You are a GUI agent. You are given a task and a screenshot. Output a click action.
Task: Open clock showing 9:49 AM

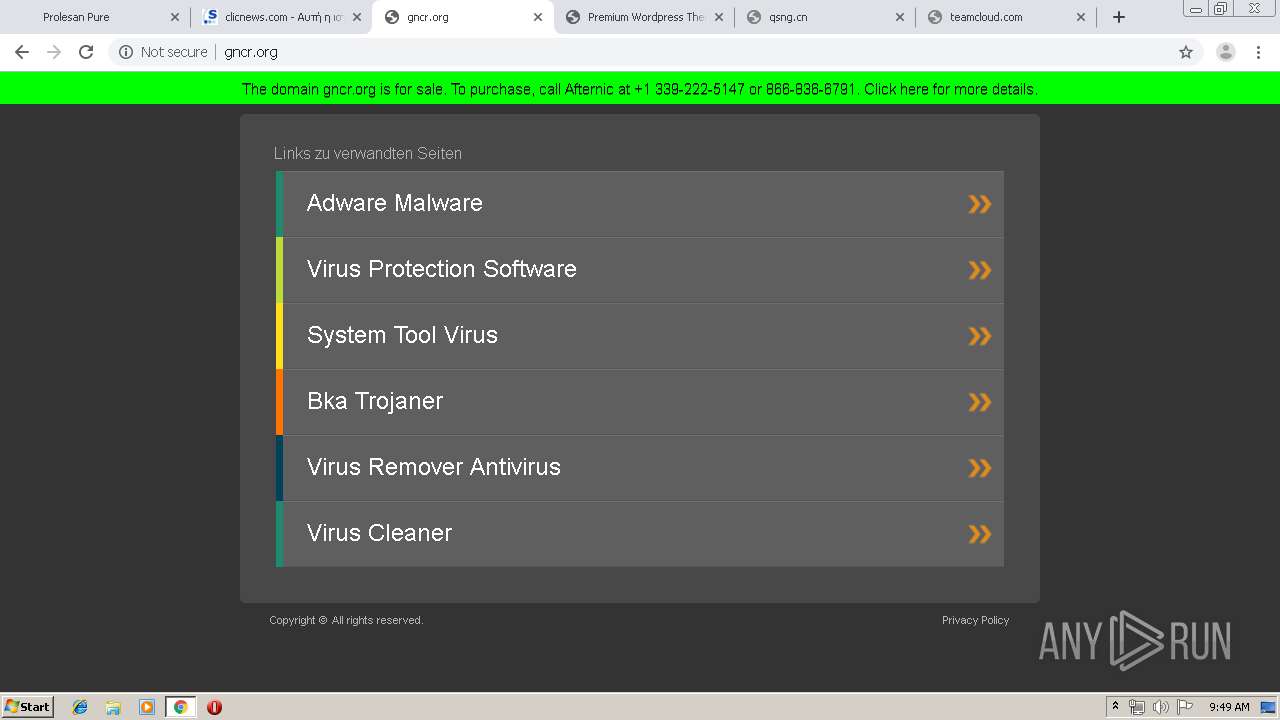click(x=1229, y=707)
